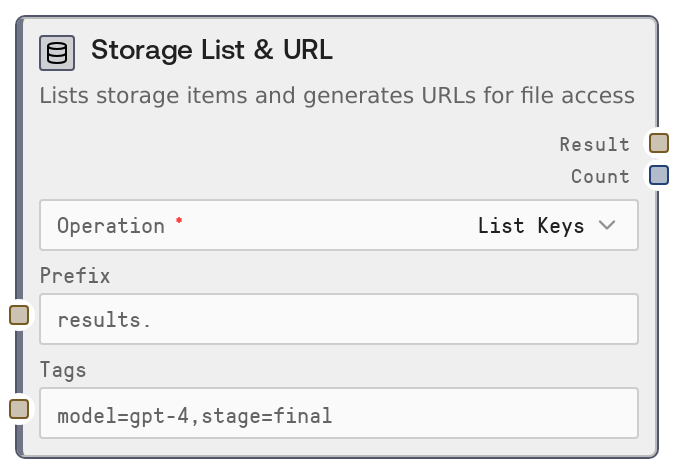674x474 pixels.
Task: Focus the Prefix field containing results.
Action: (338, 319)
